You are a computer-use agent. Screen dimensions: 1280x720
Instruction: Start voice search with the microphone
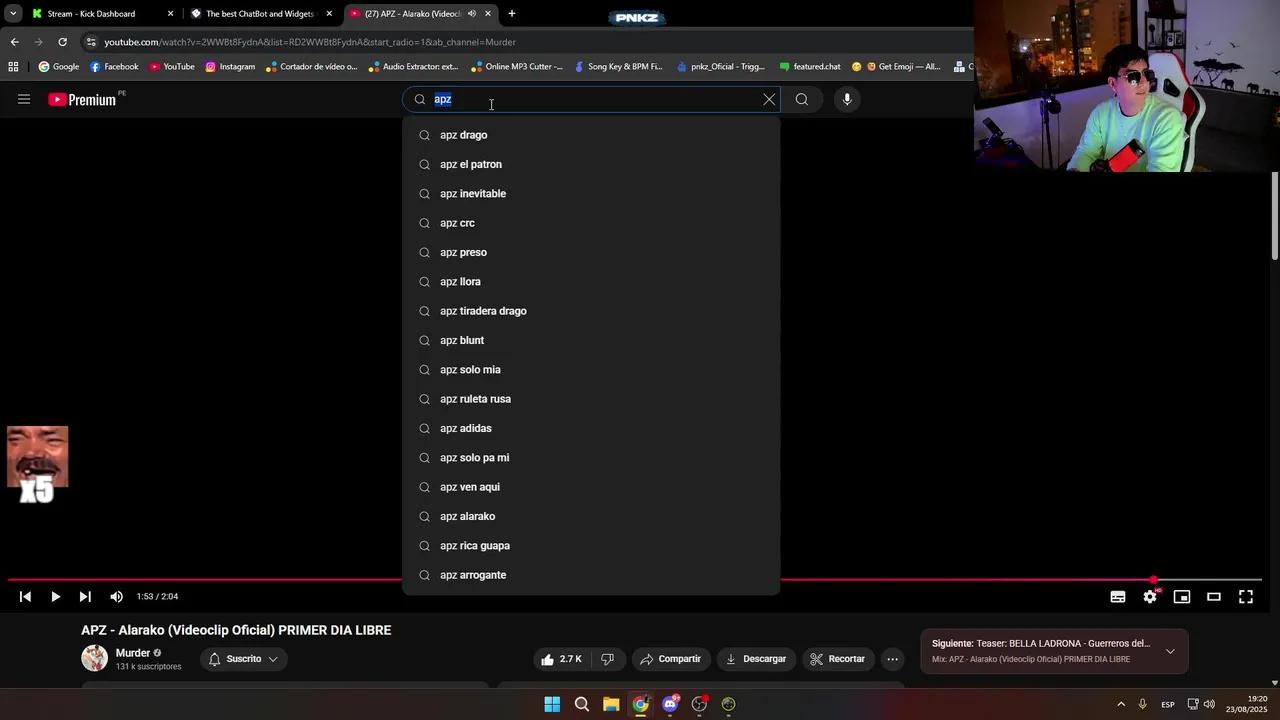(847, 99)
